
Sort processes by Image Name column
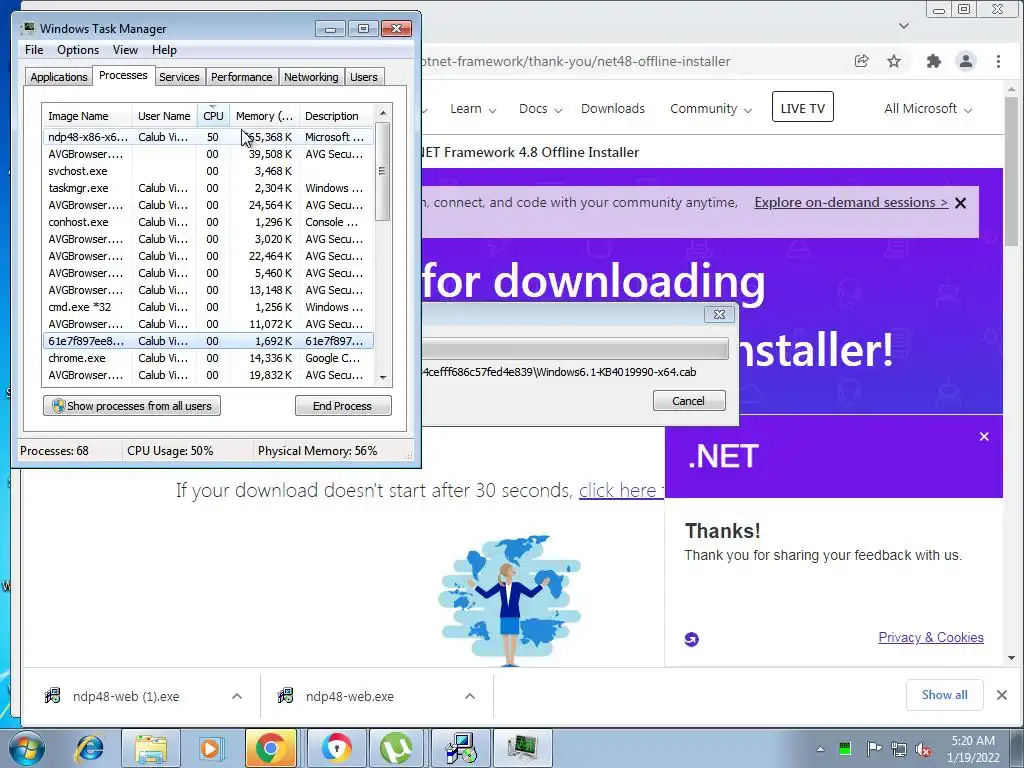(x=87, y=116)
